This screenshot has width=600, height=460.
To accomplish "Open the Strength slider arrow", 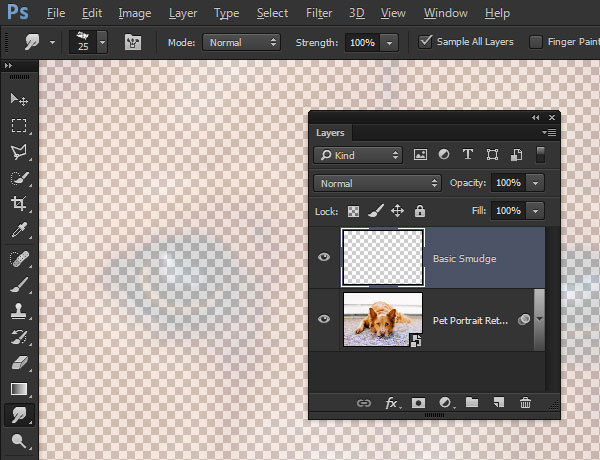I will point(389,43).
